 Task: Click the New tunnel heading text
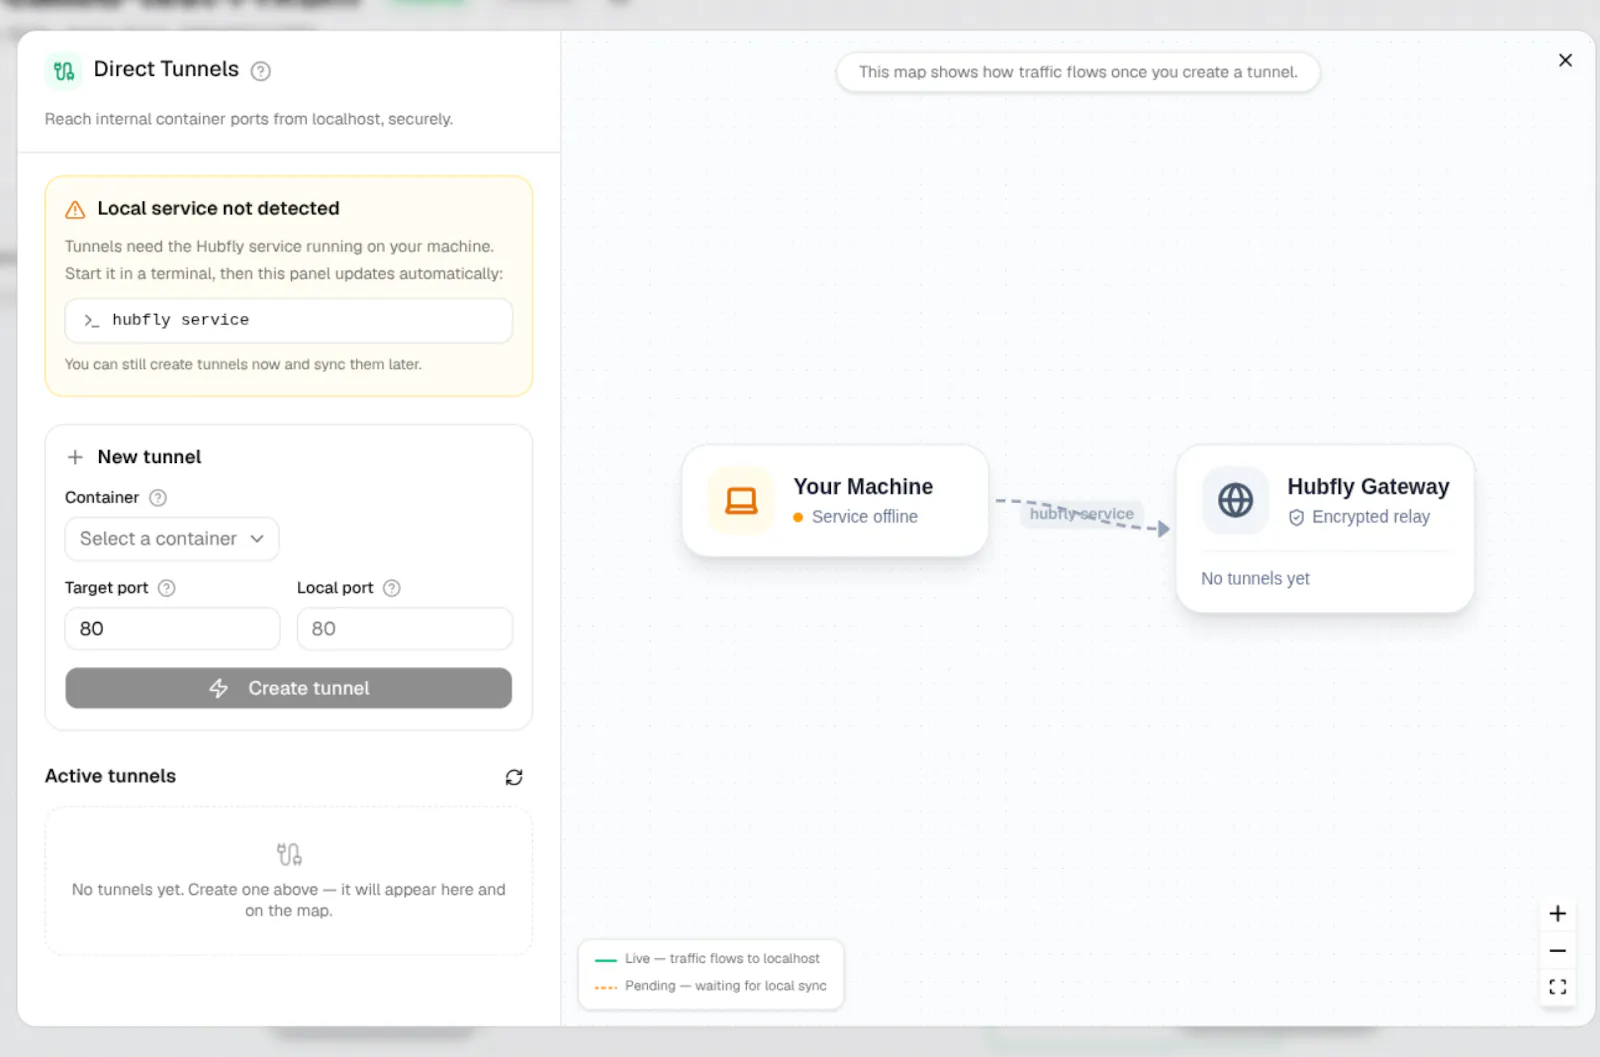(x=149, y=457)
